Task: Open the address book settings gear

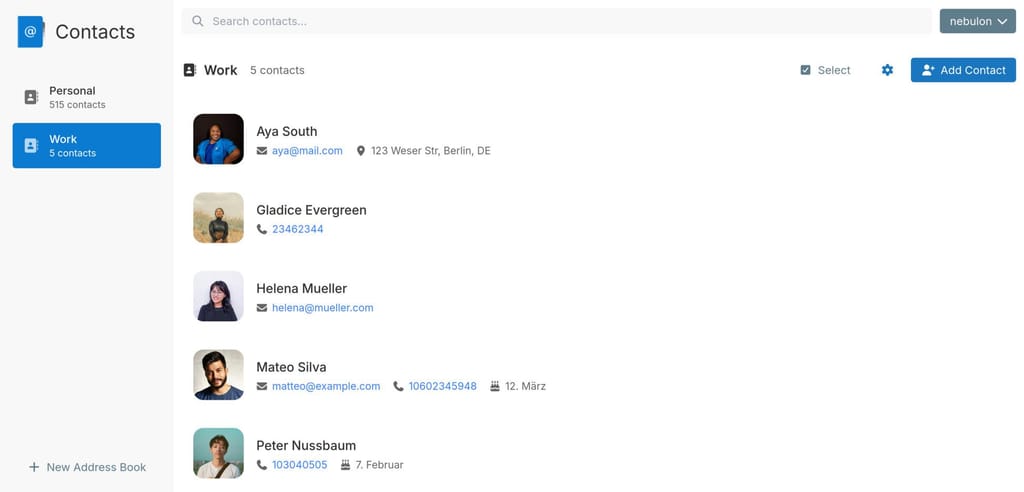Action: pyautogui.click(x=887, y=70)
